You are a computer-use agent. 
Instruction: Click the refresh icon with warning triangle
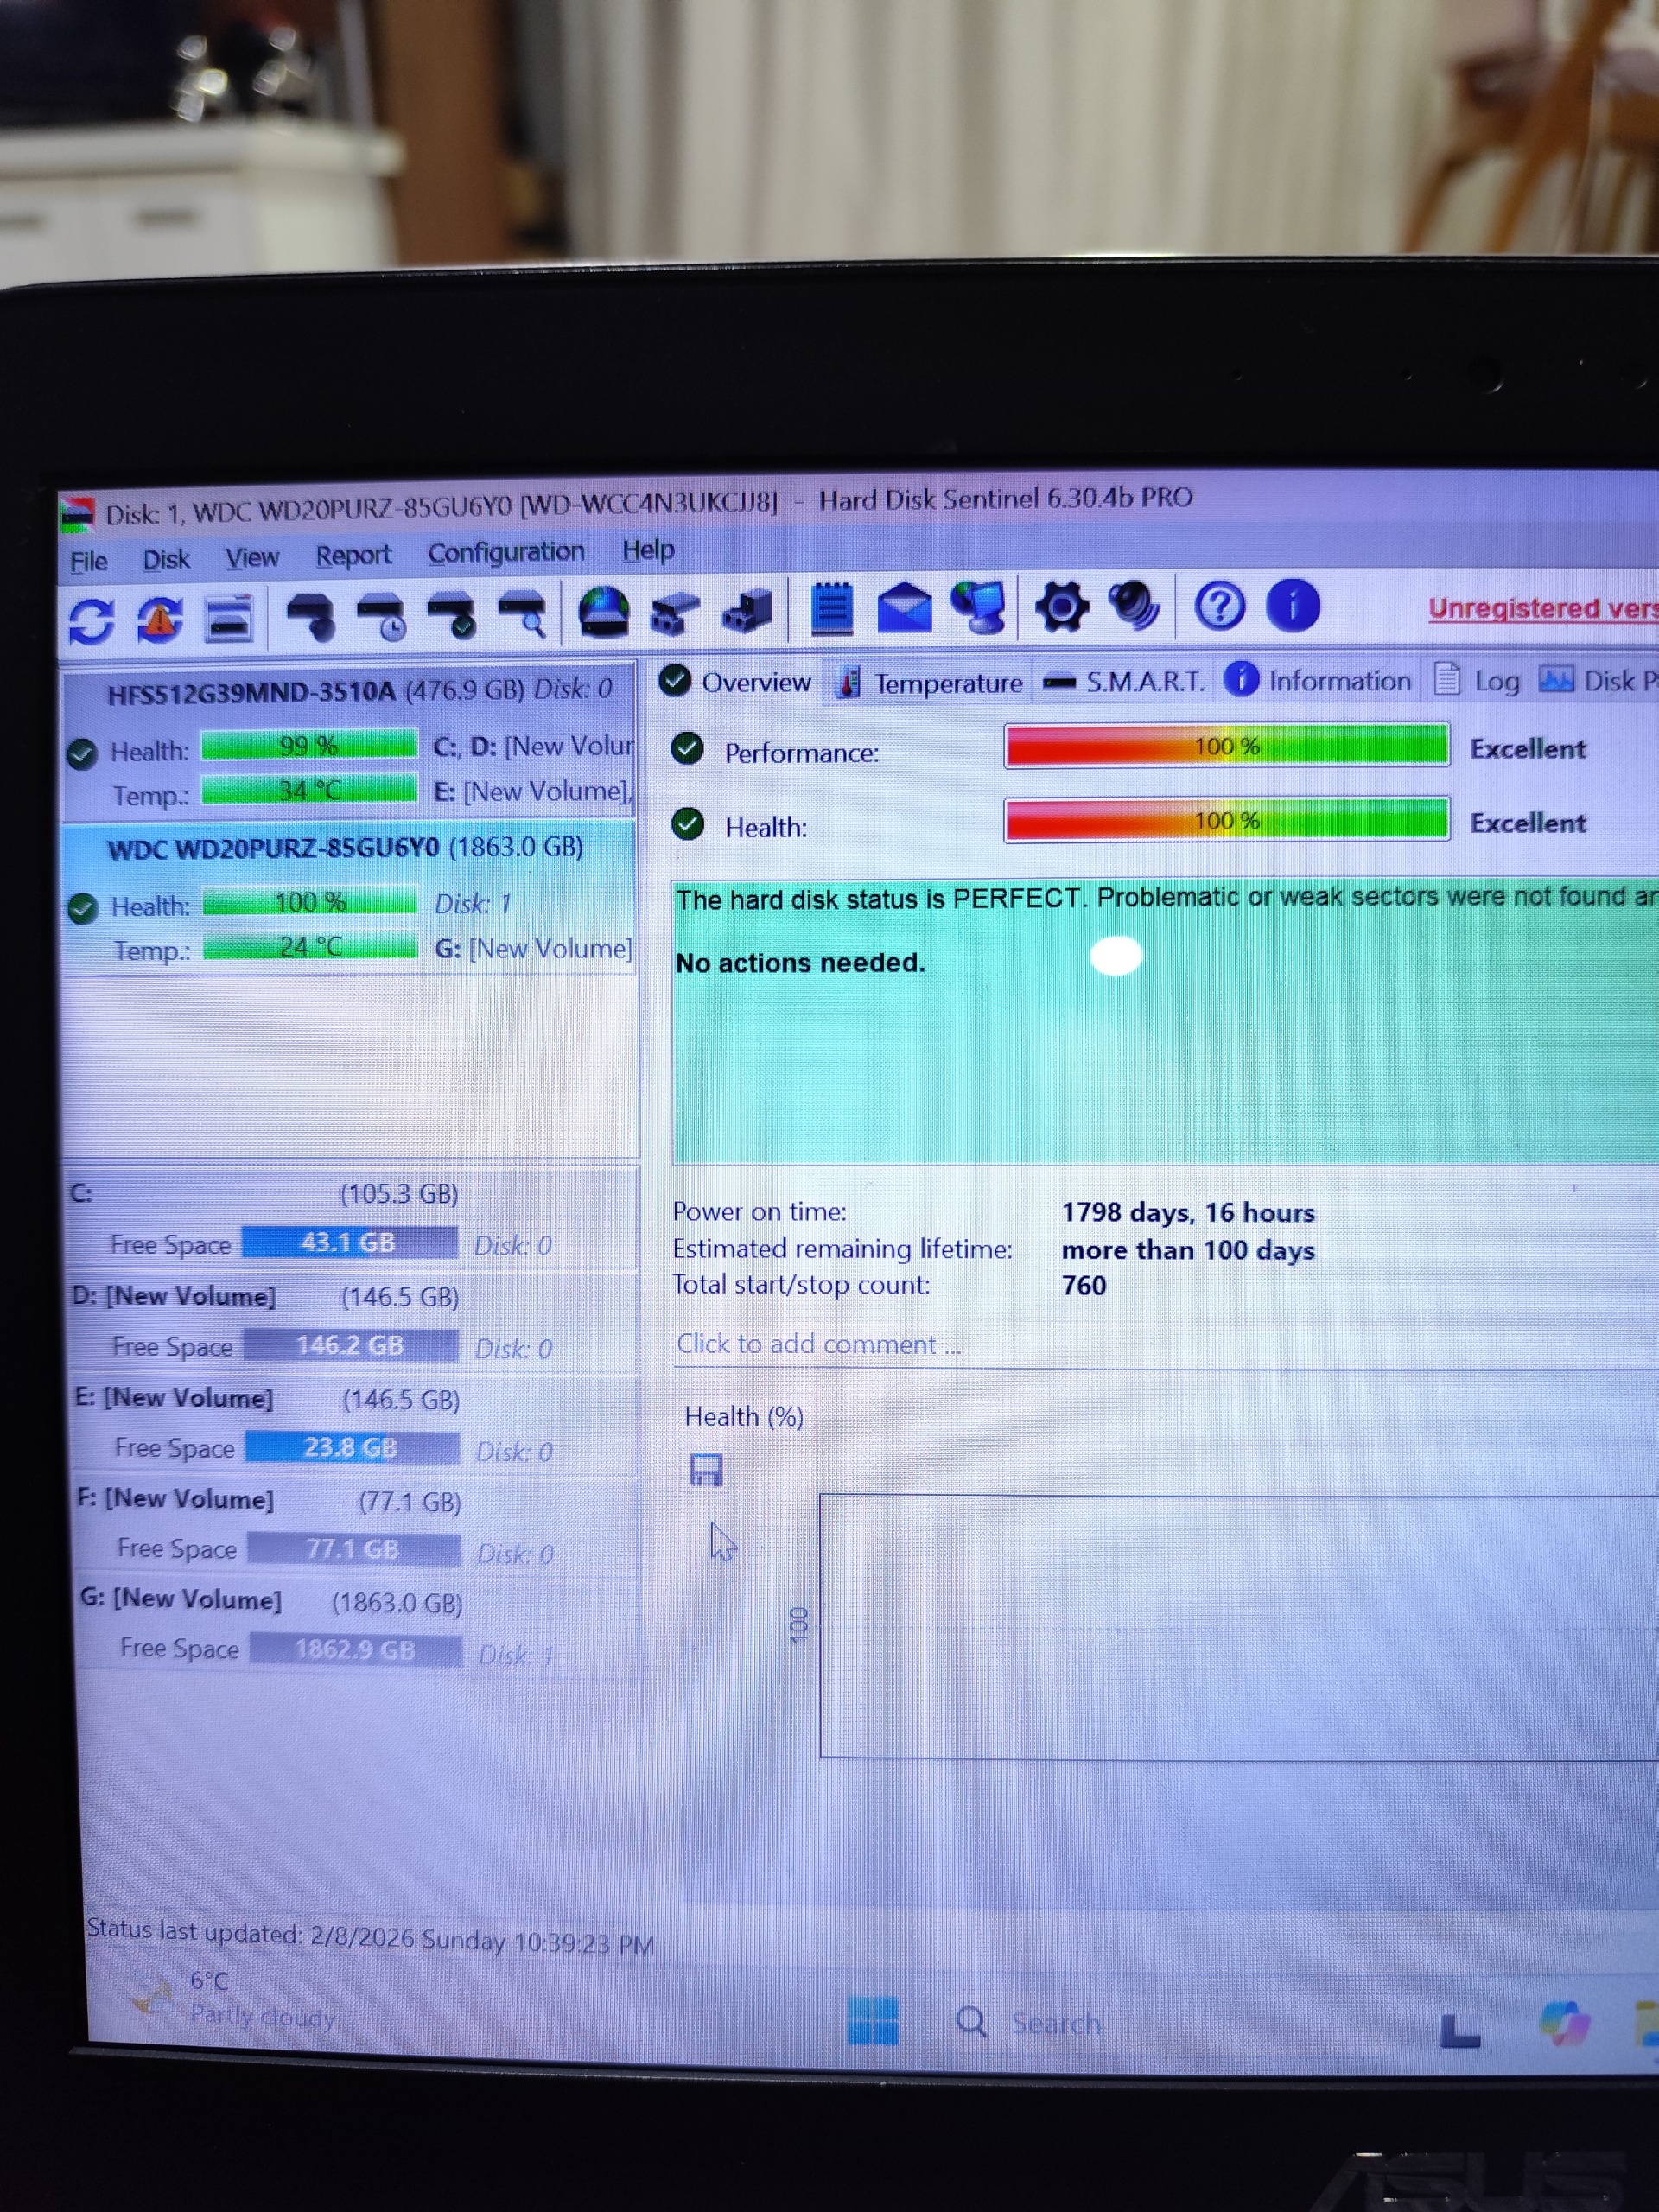click(160, 619)
